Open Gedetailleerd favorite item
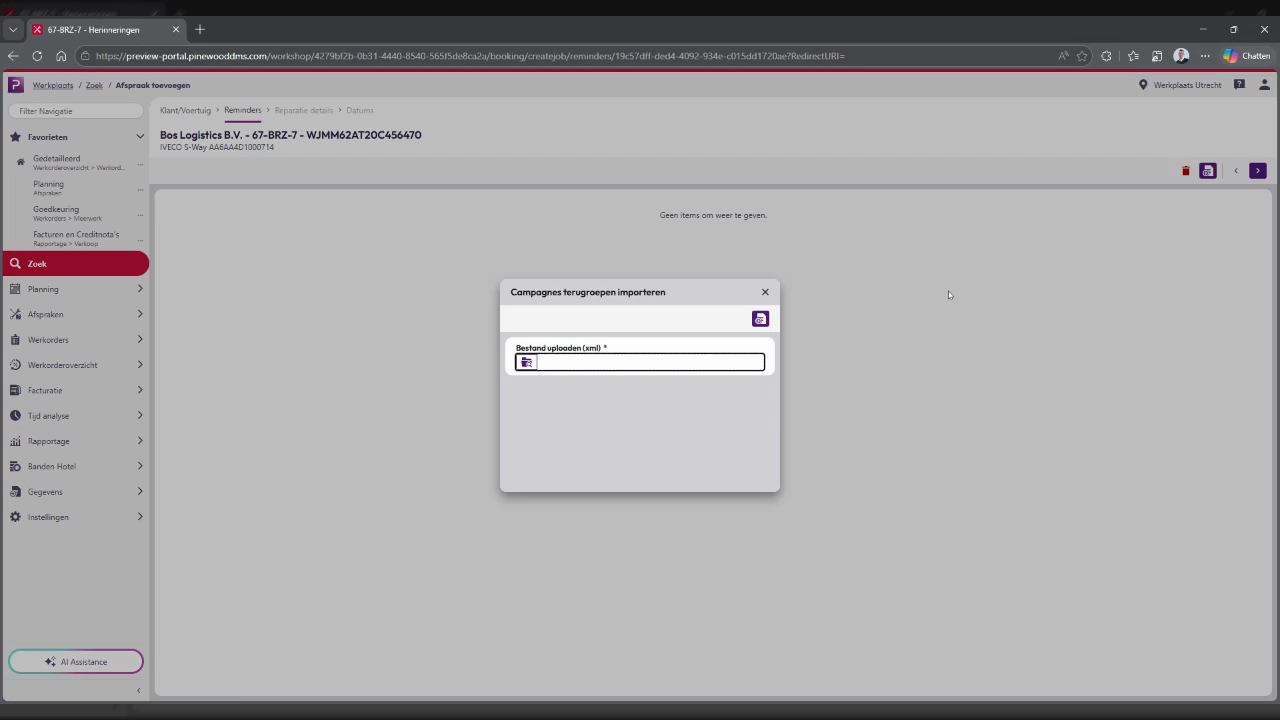 pos(78,162)
